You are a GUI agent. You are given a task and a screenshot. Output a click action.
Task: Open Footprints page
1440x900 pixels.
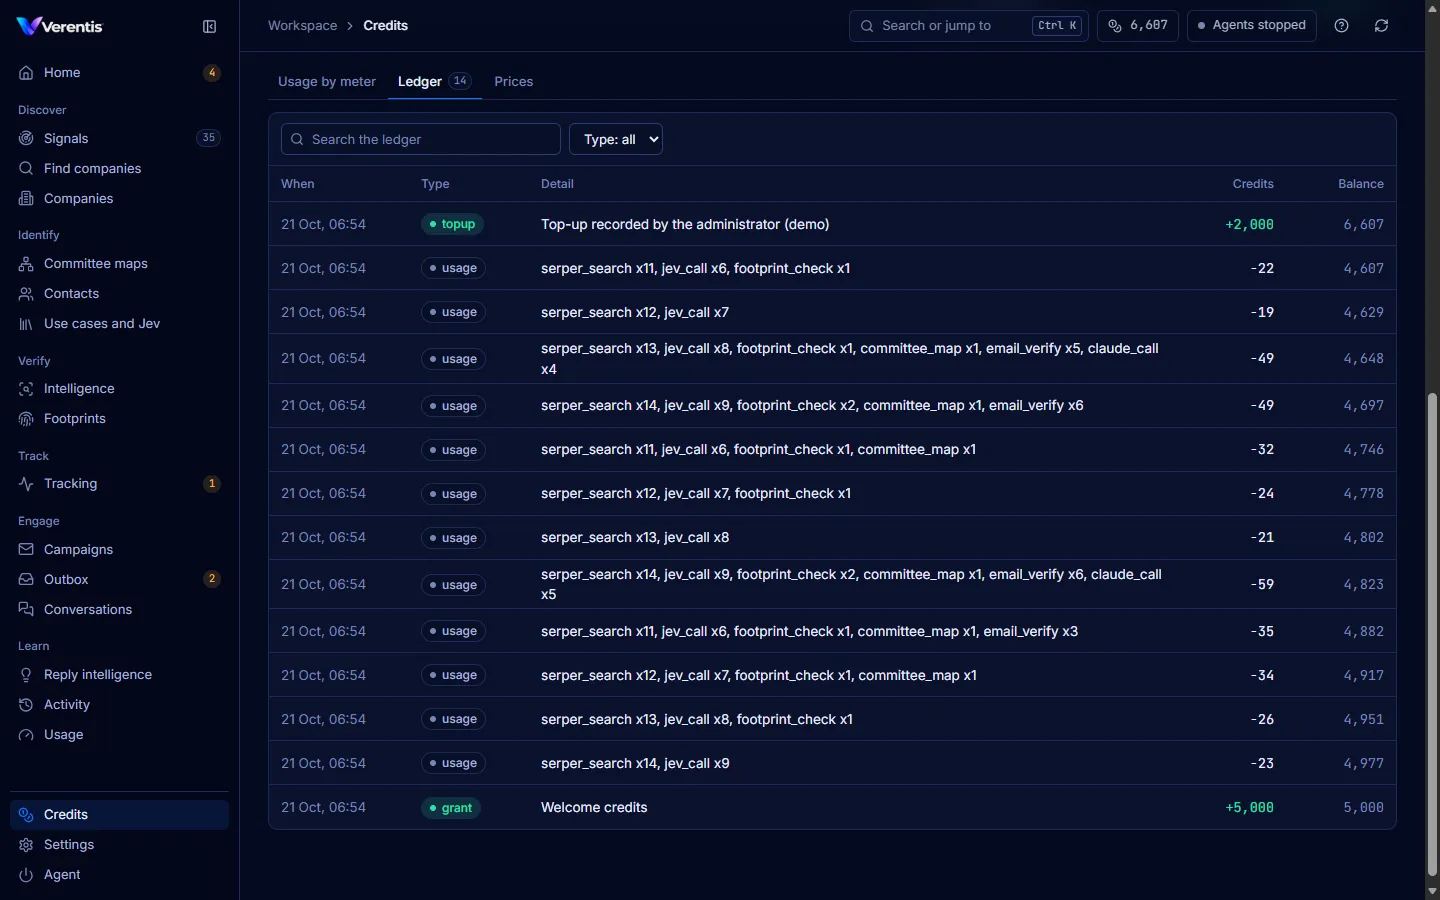coord(119,418)
